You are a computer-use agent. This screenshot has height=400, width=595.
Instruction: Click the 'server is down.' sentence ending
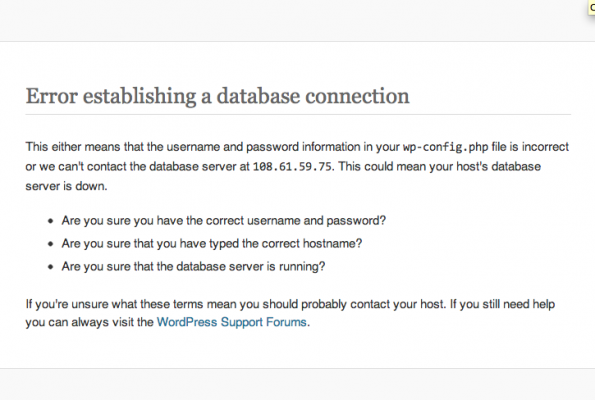coord(66,186)
